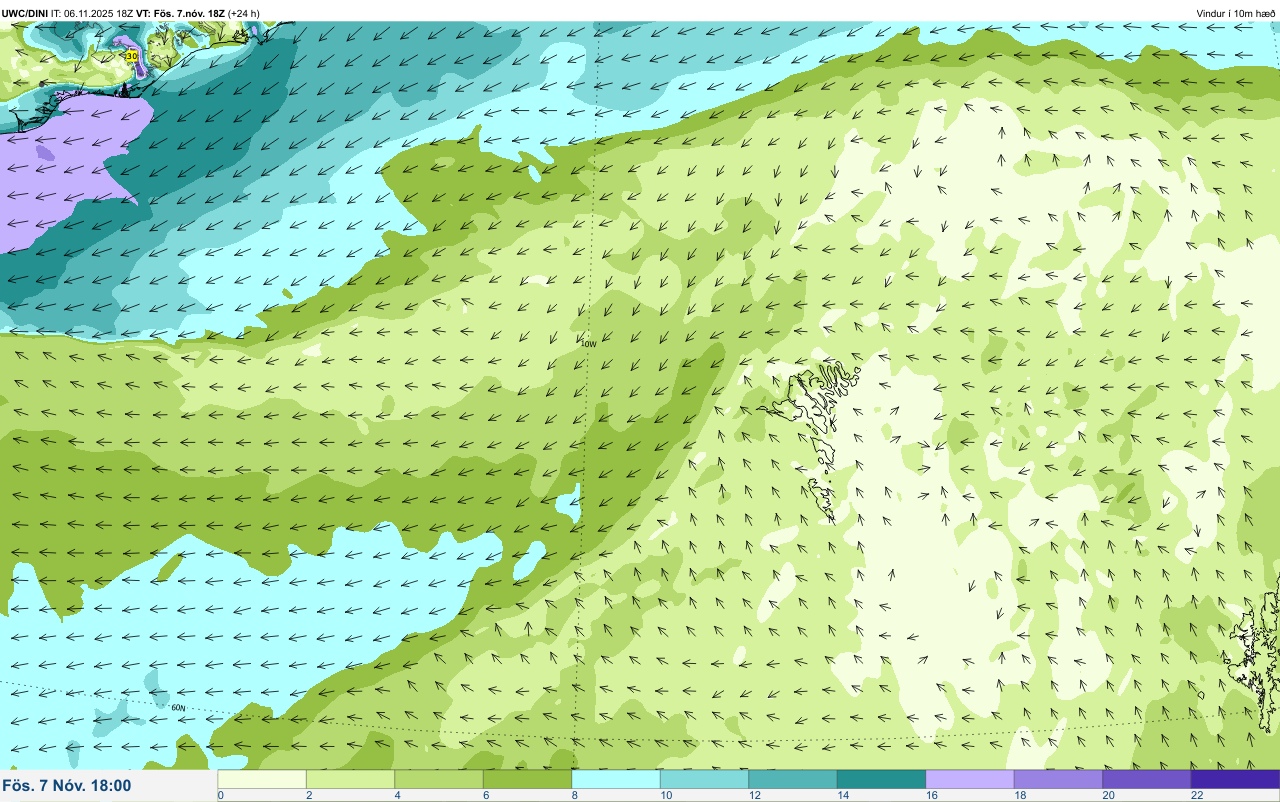The width and height of the screenshot is (1280, 802).
Task: Click the yellow "30" wind value label
Action: [x=132, y=57]
